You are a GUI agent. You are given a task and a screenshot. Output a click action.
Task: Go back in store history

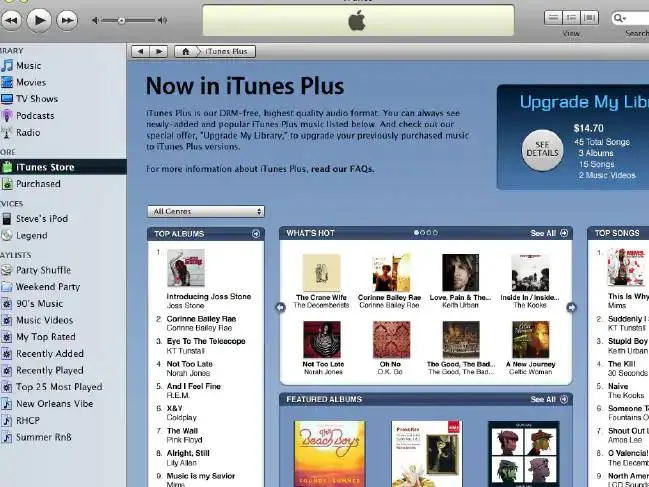point(140,51)
